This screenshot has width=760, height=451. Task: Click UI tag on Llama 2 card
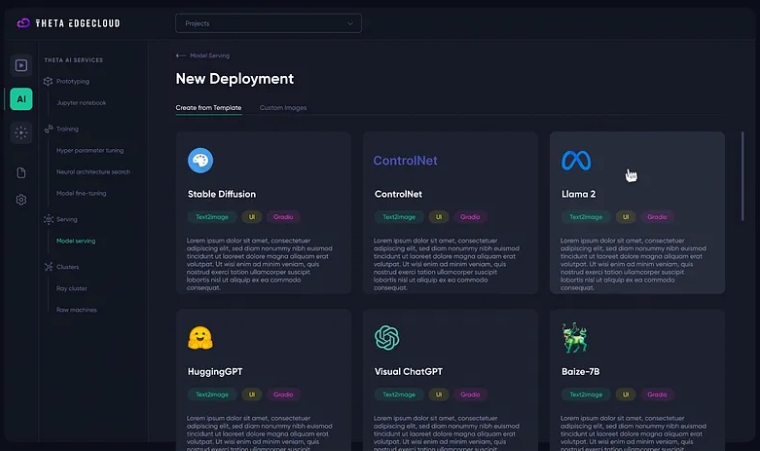tap(626, 217)
